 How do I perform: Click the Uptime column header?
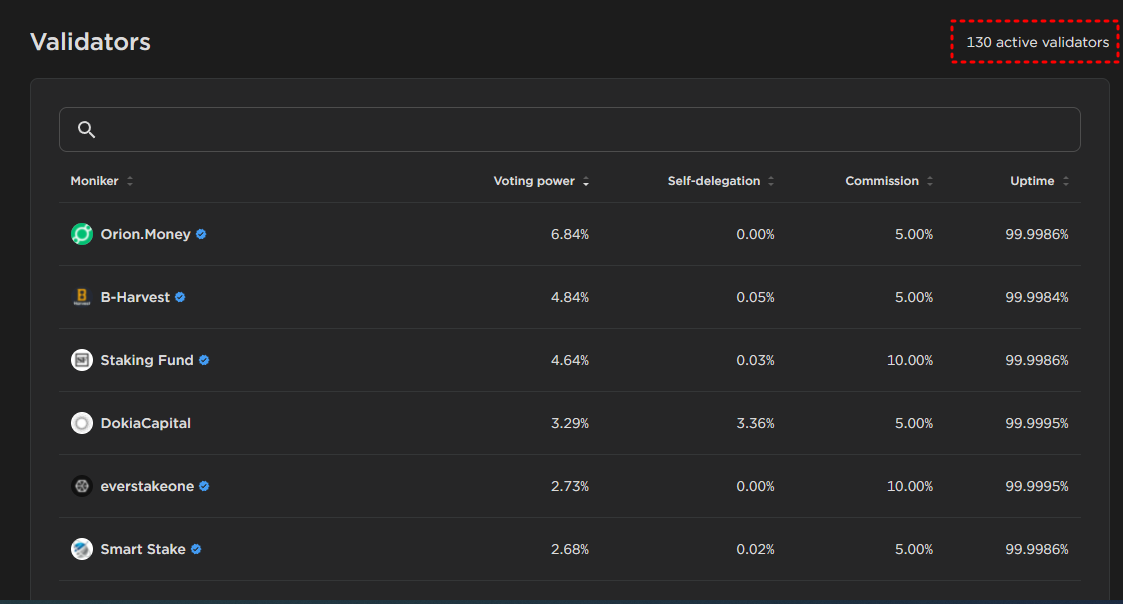point(1032,181)
